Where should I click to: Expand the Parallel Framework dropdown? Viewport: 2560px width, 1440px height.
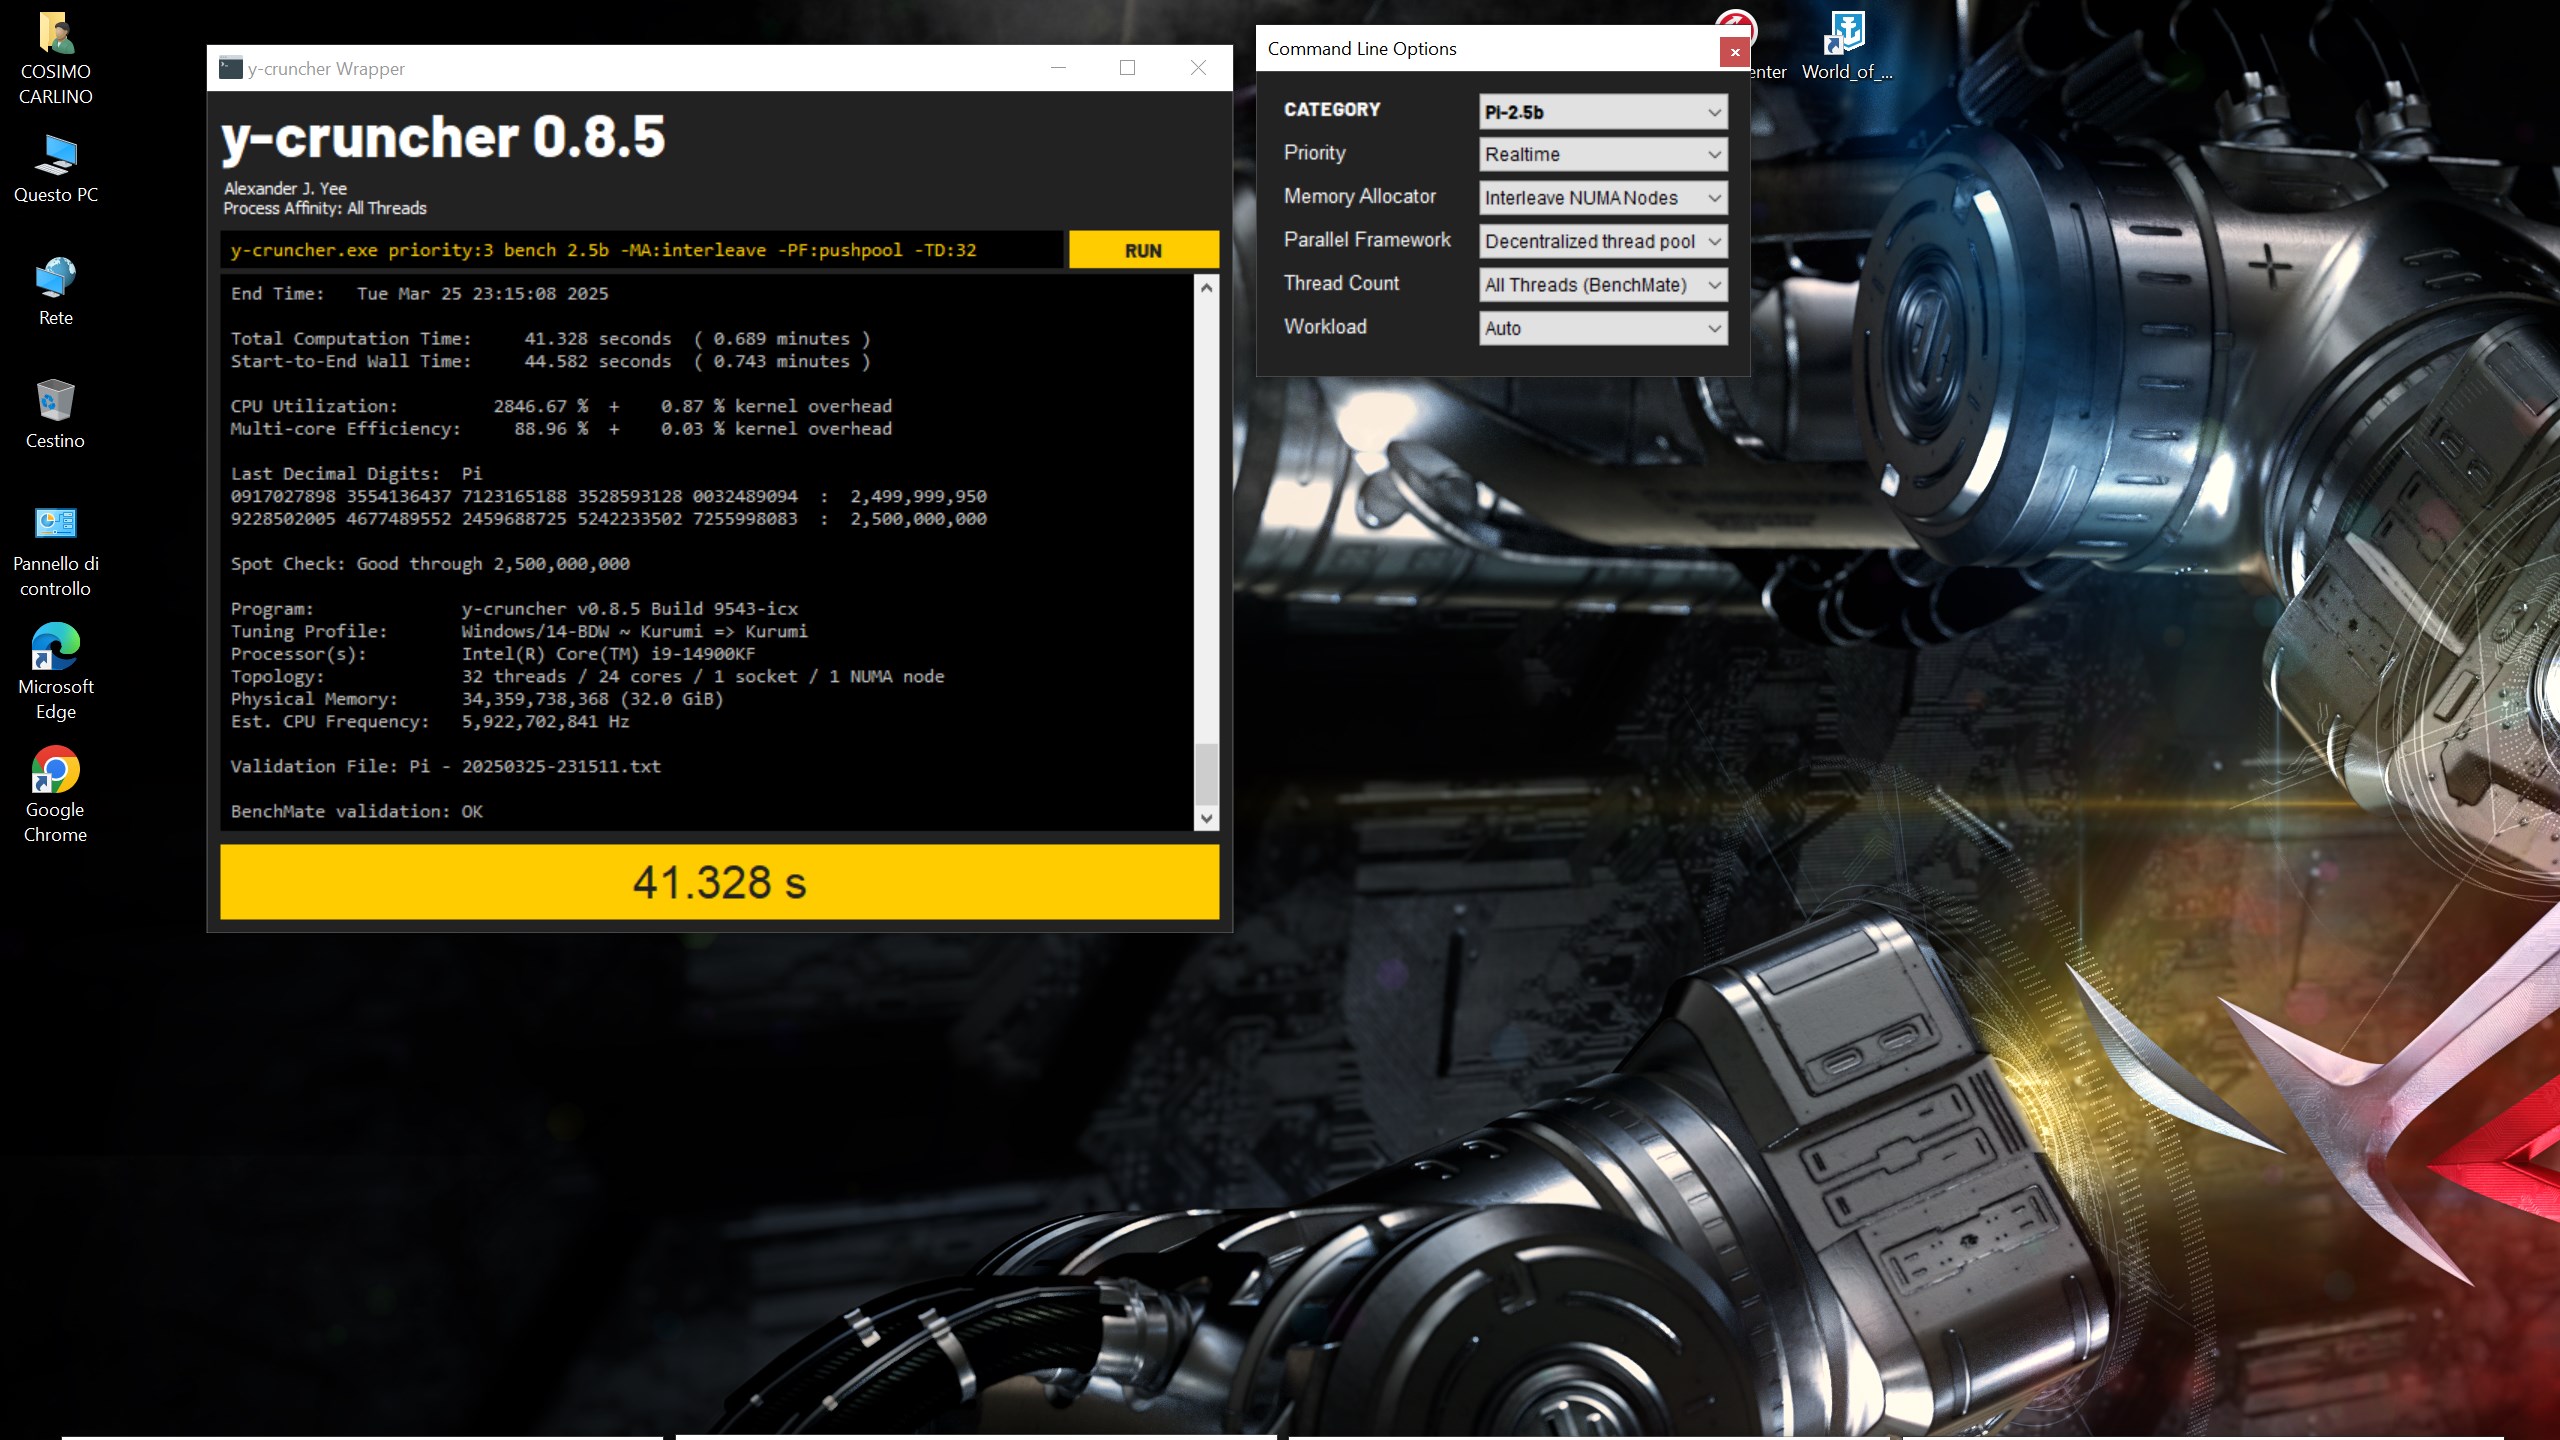pos(1603,241)
